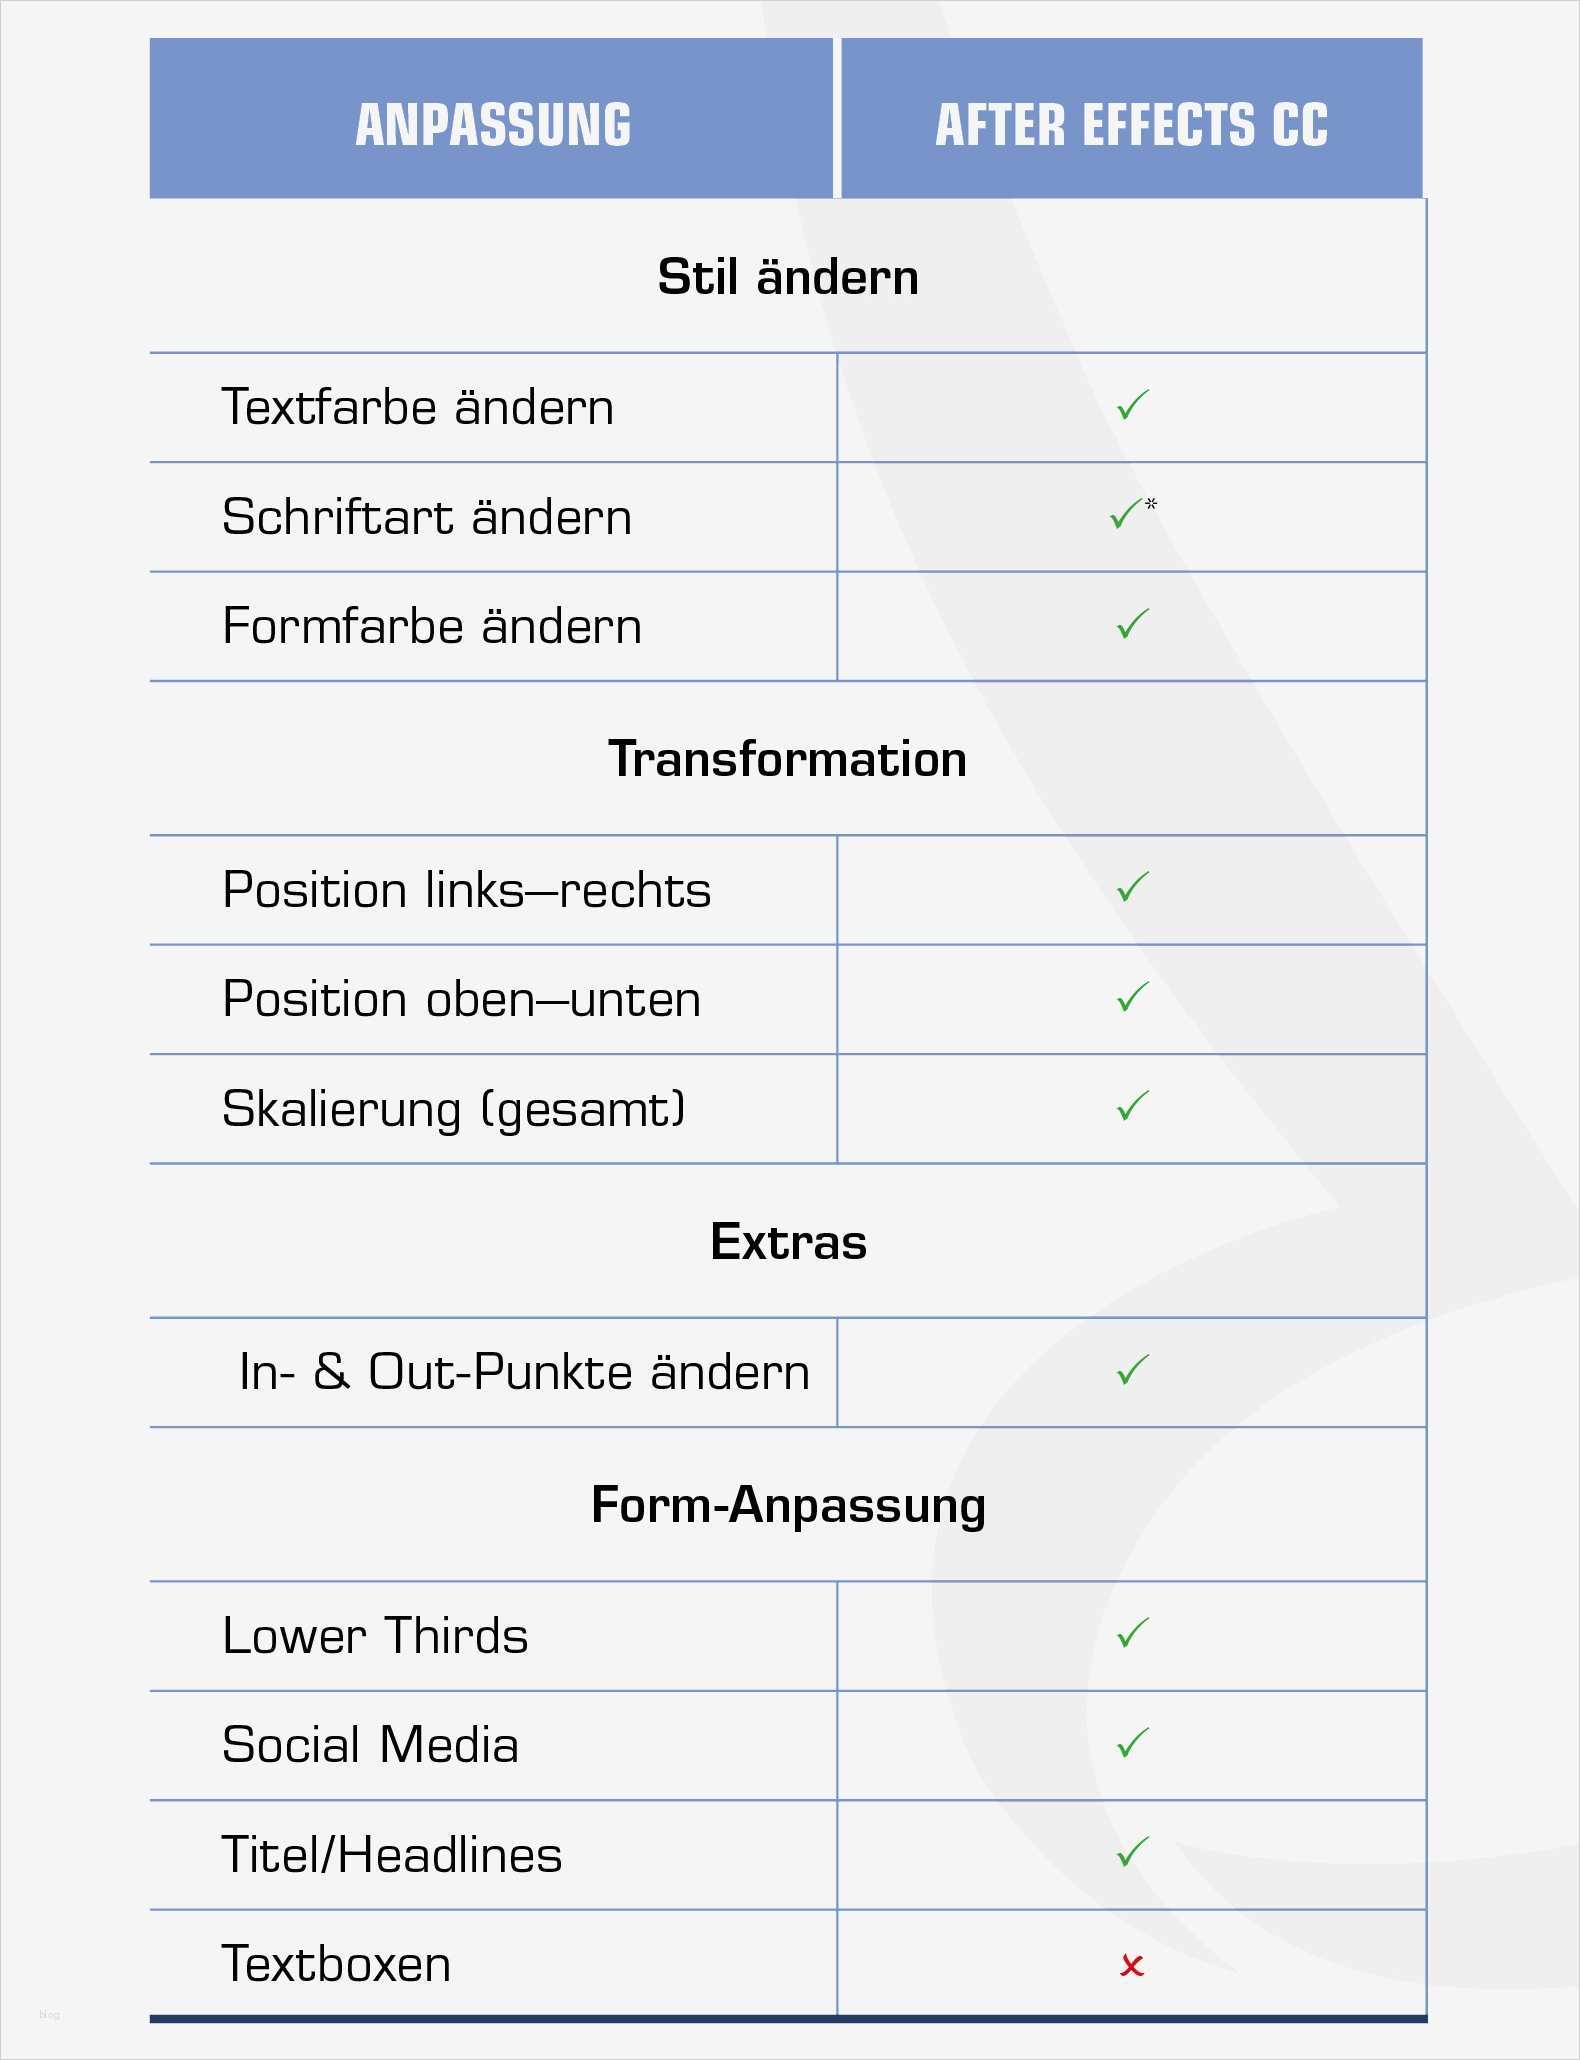Click the Textboxen row label

[336, 1964]
